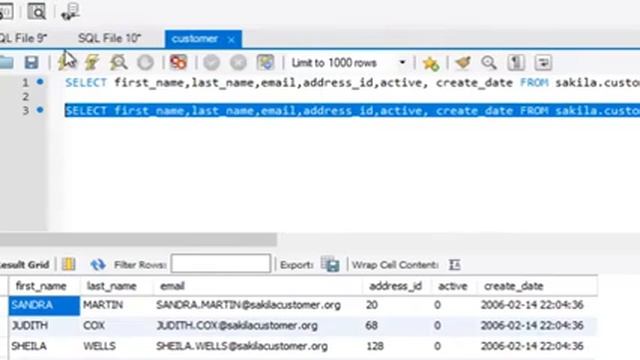Switch to SQL File 9 tab
The image size is (640, 360).
pyautogui.click(x=23, y=38)
